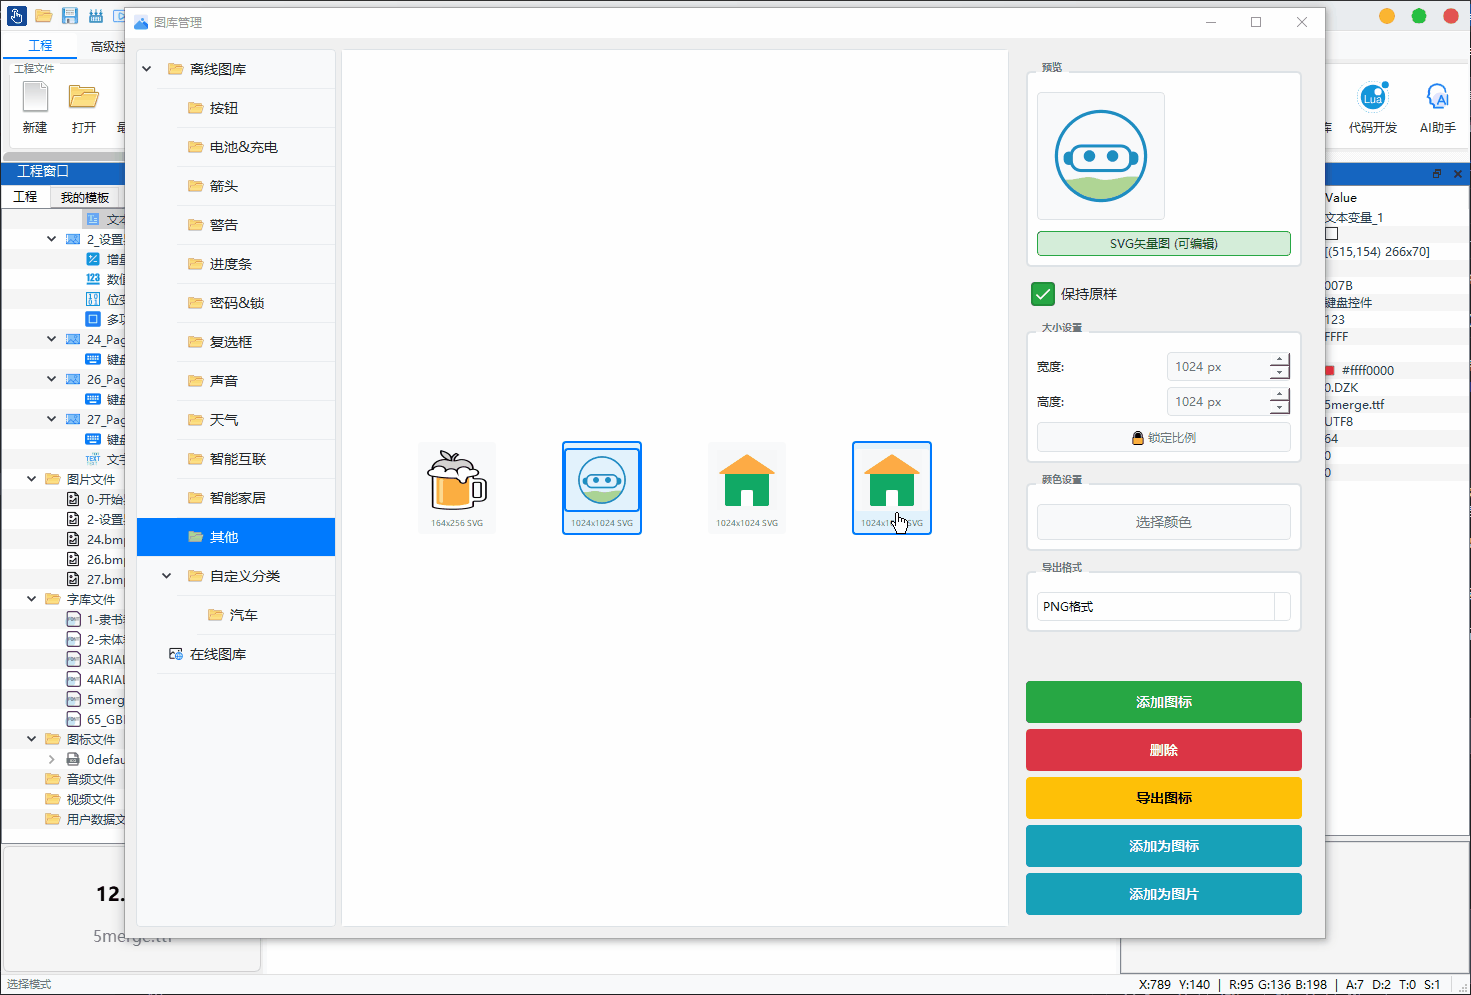Open the Online Library (在线图库) entry

[x=245, y=654]
